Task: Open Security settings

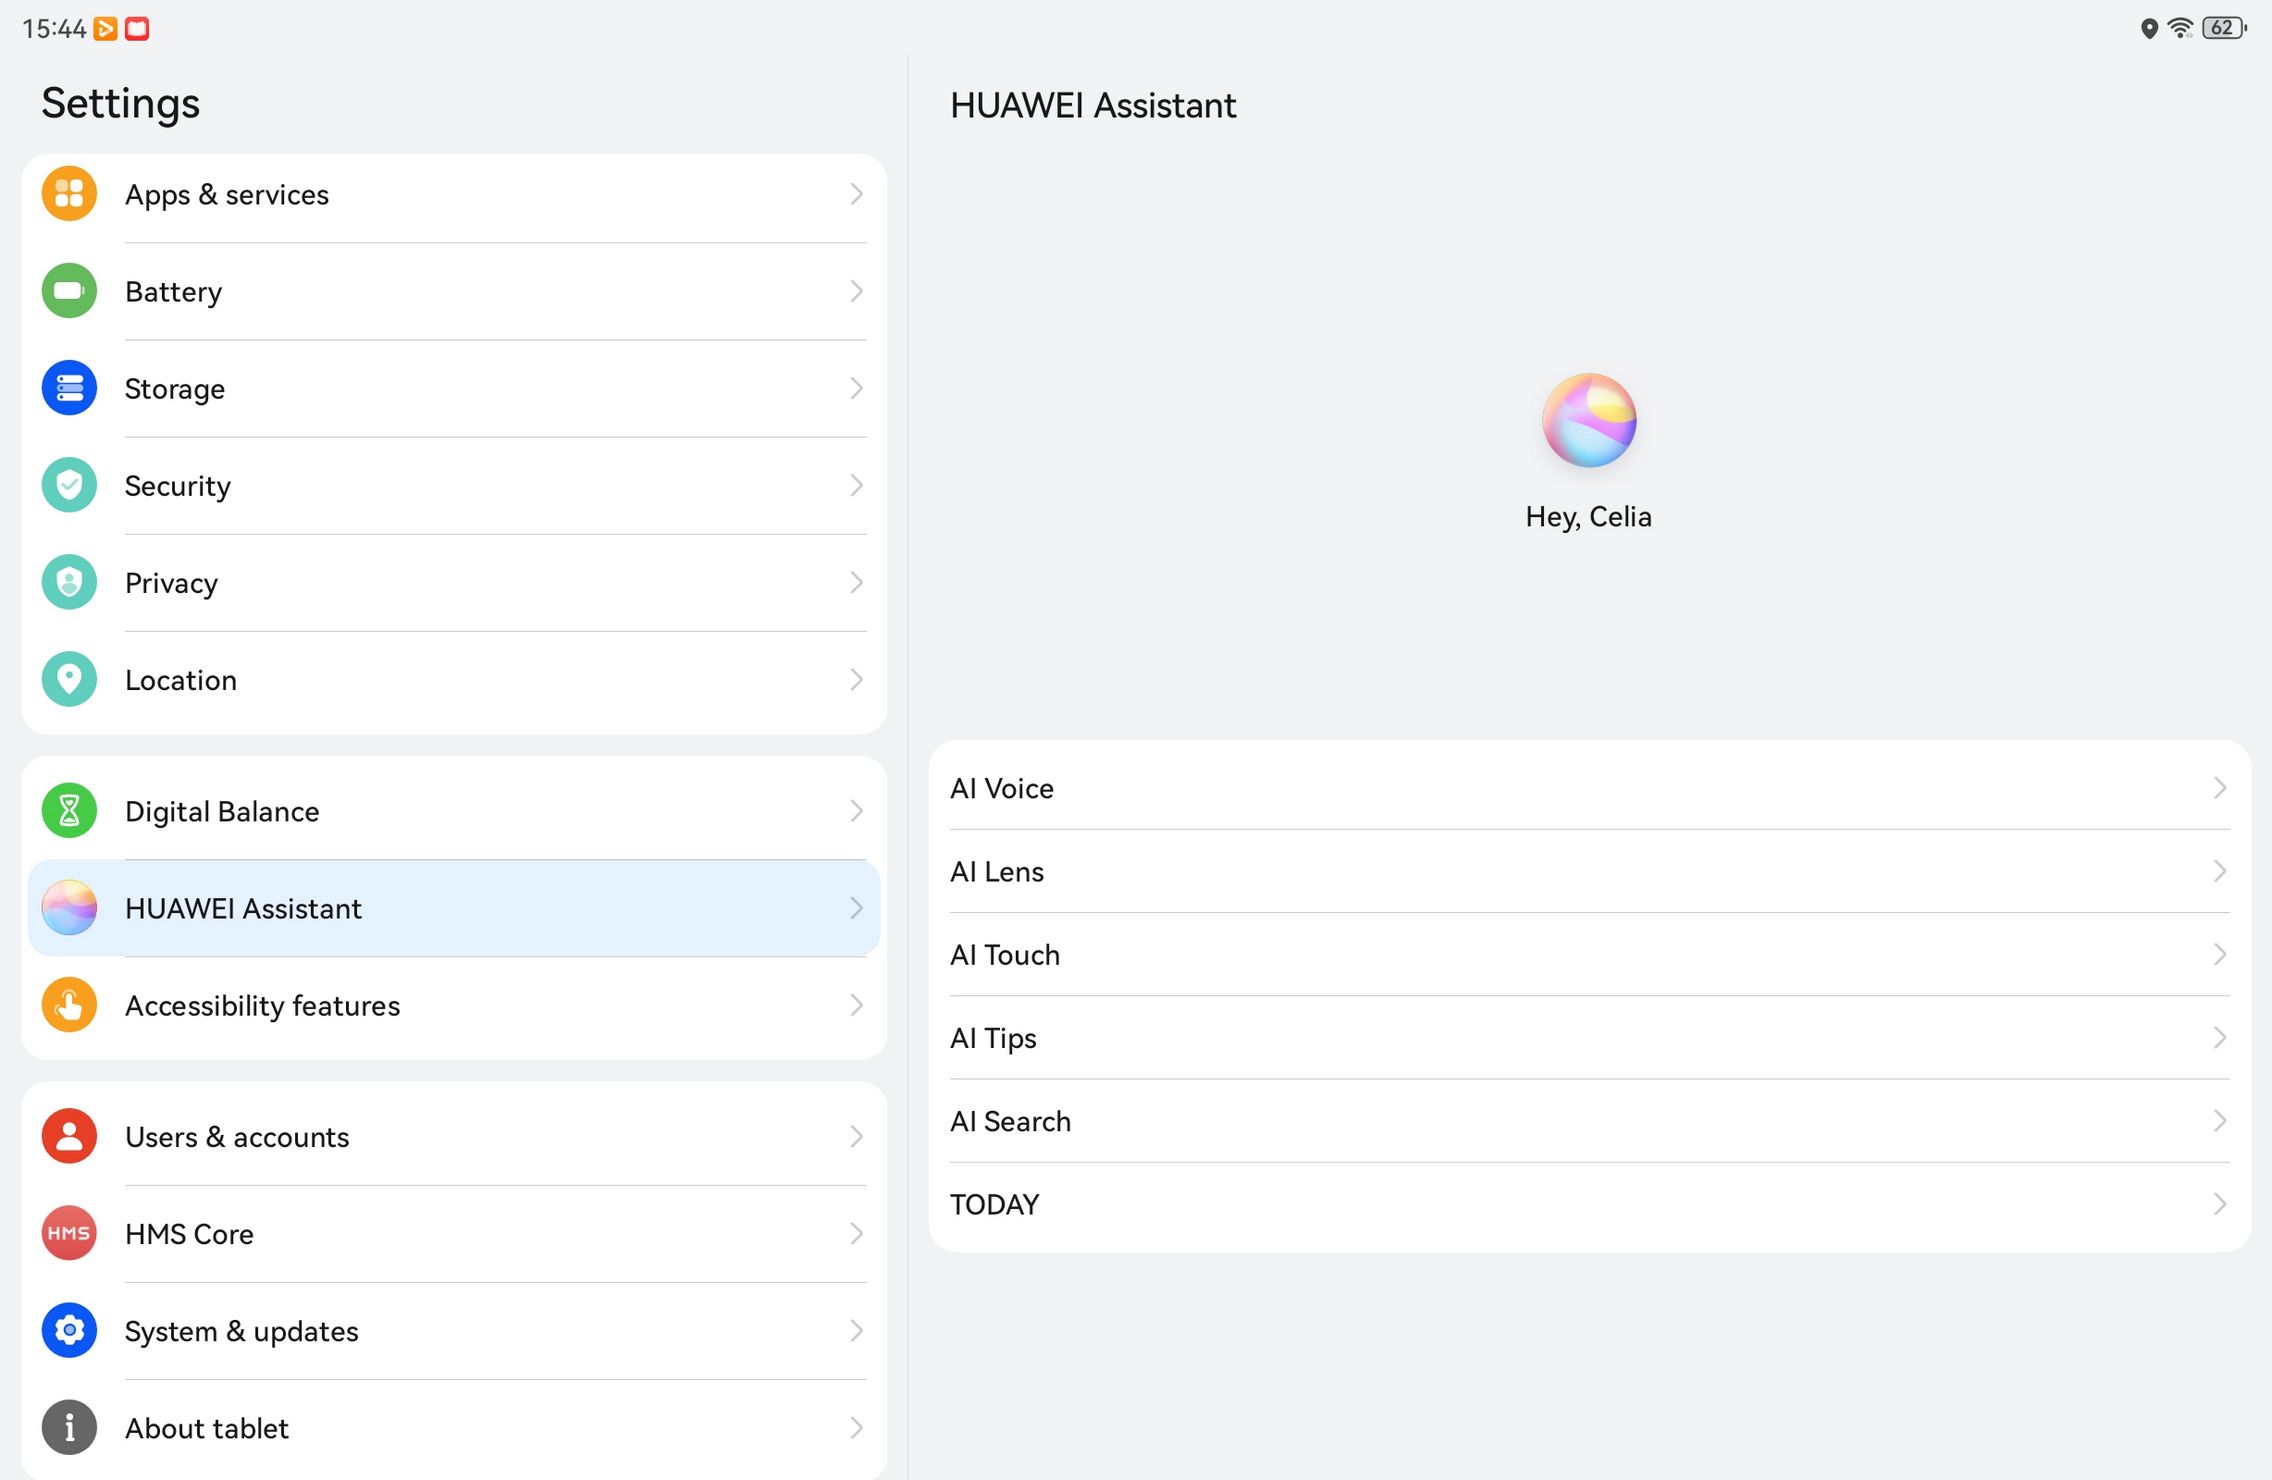Action: pyautogui.click(x=454, y=485)
